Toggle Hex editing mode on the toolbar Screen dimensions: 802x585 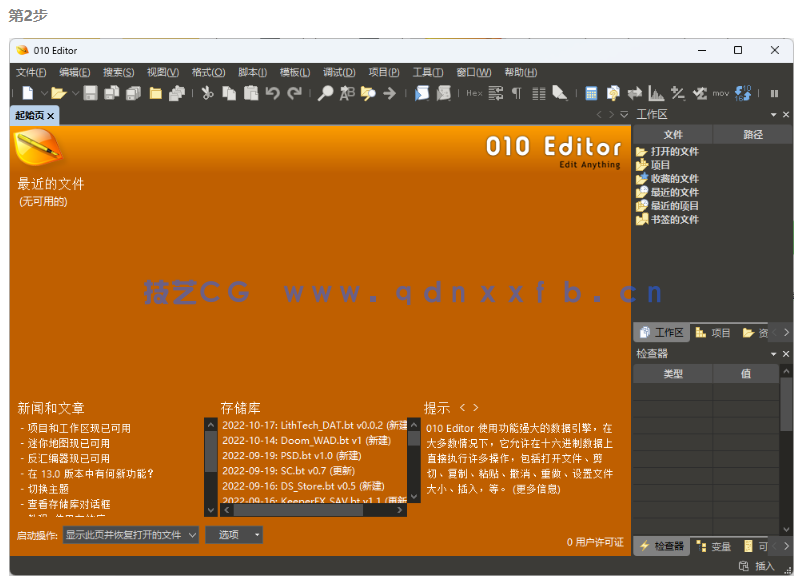474,93
